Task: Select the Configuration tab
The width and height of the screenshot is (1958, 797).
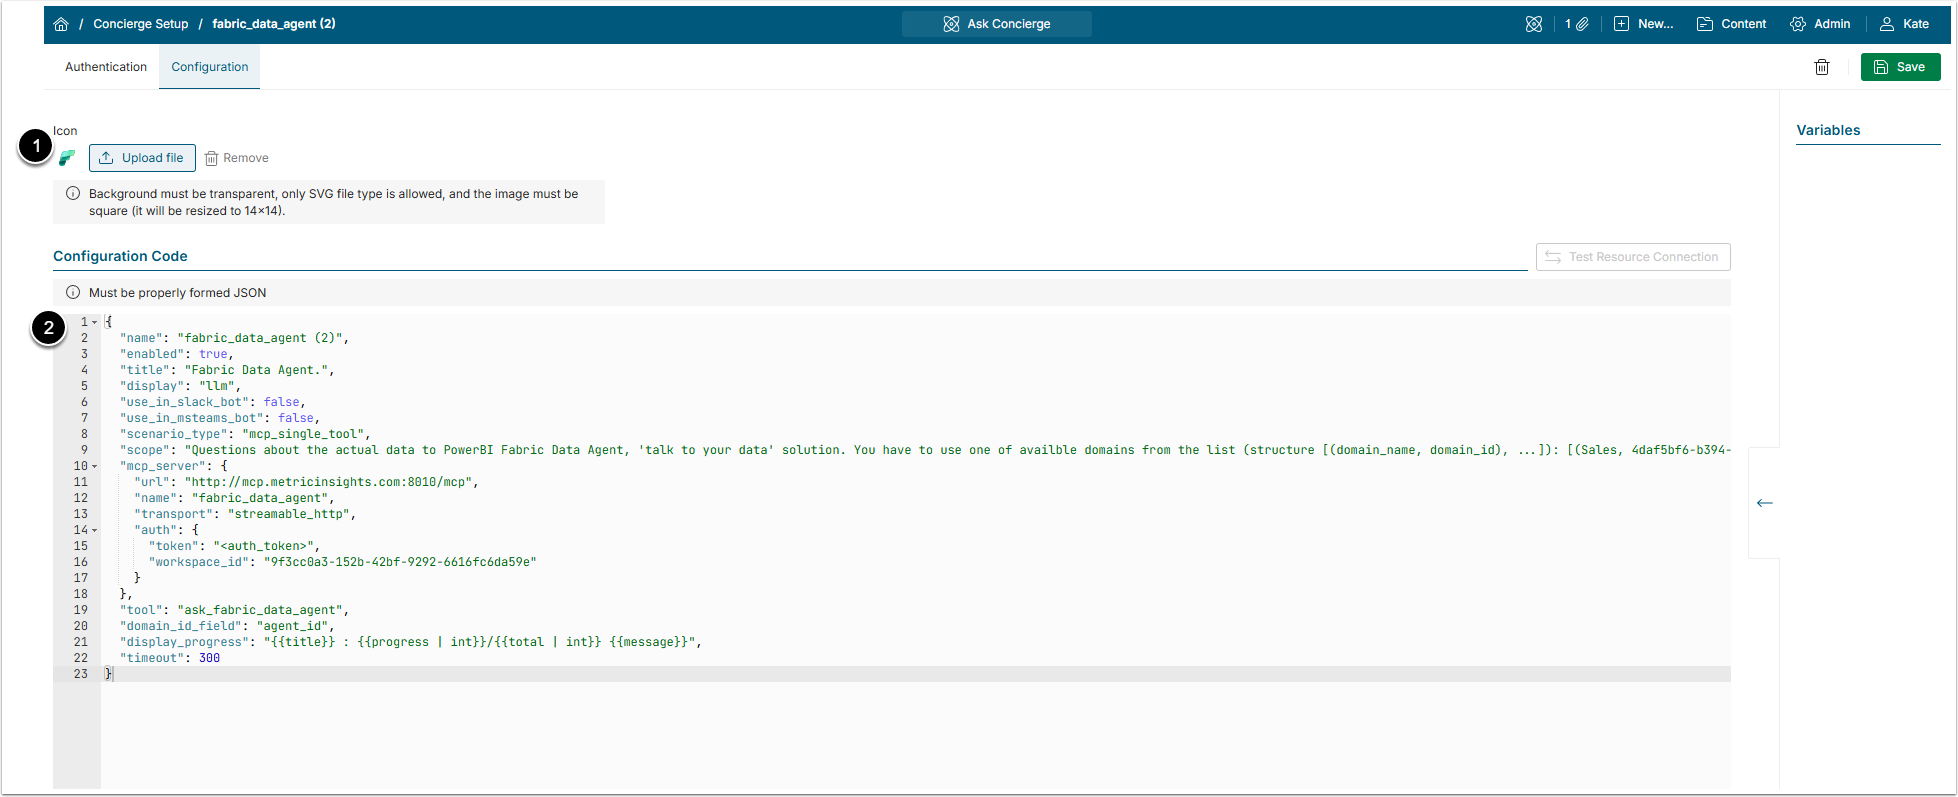Action: pyautogui.click(x=210, y=67)
